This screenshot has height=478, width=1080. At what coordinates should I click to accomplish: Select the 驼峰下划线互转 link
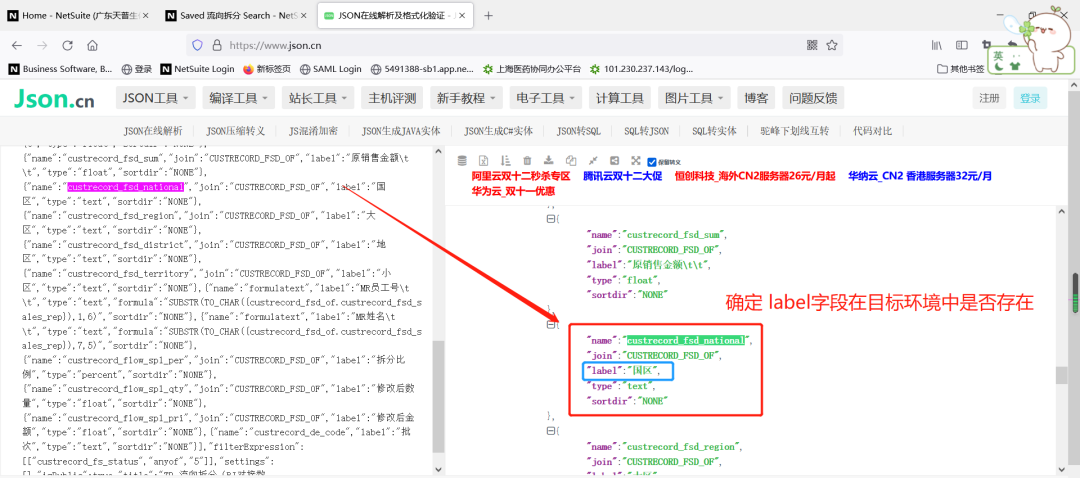794,131
